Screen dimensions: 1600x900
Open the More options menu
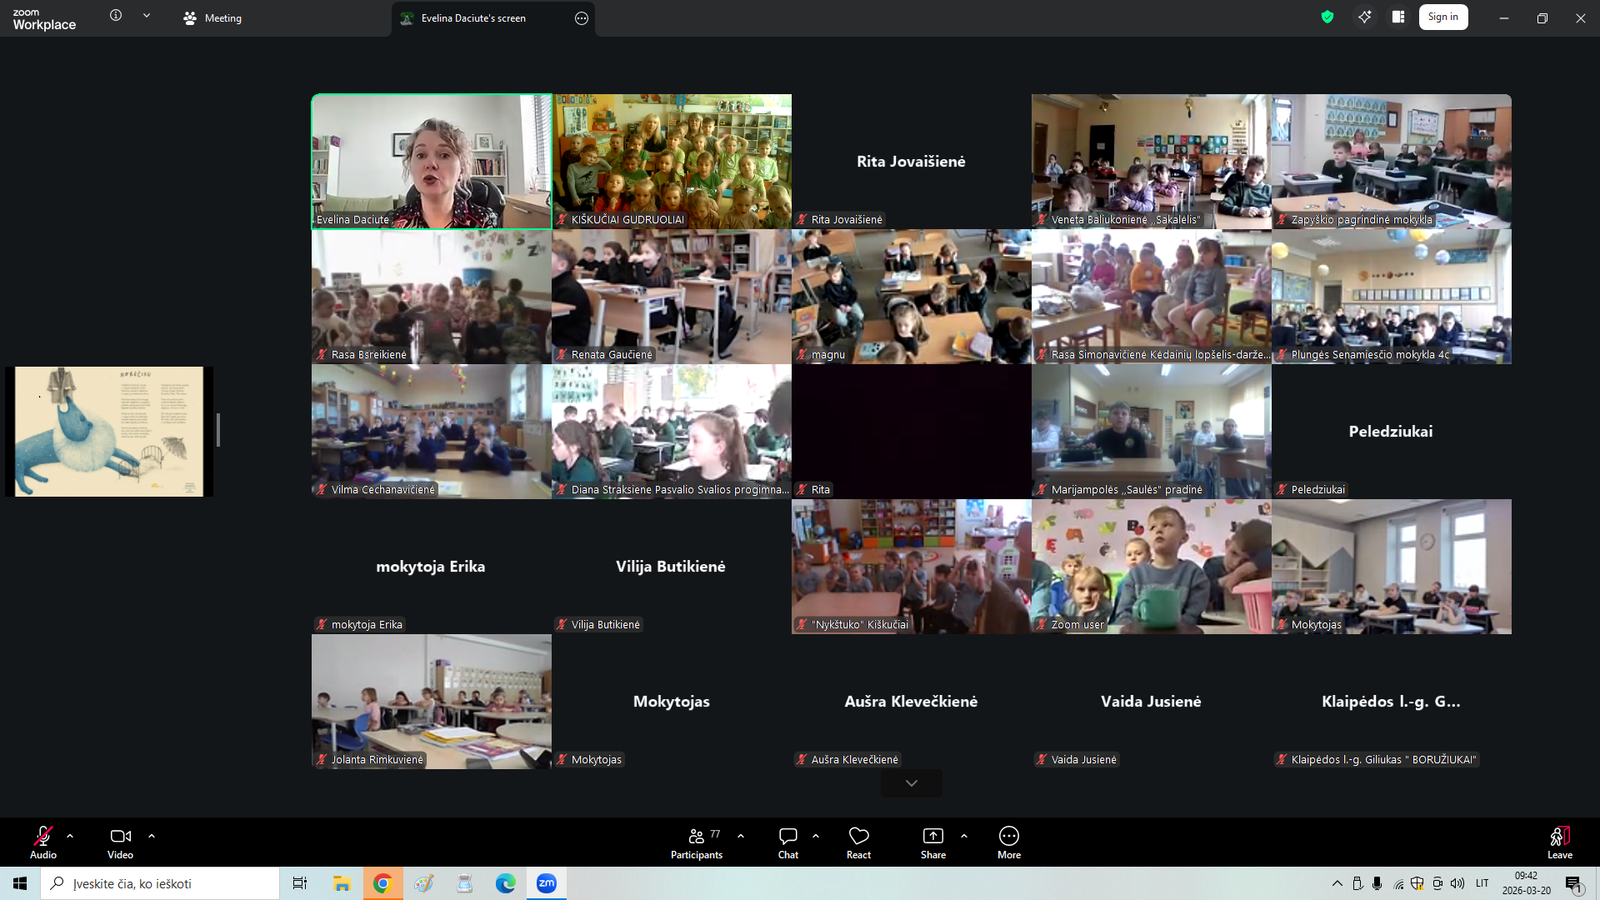click(1008, 842)
